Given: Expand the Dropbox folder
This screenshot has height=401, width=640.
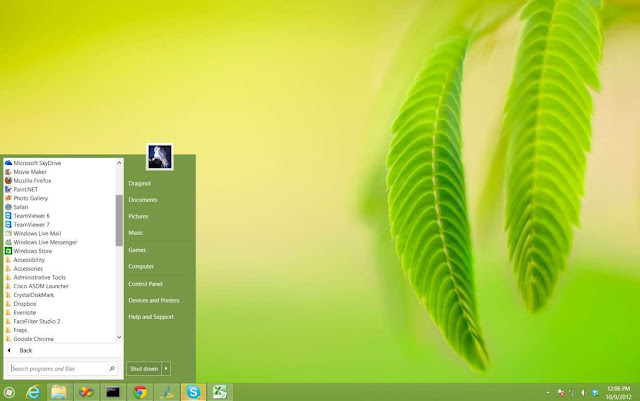Looking at the screenshot, I should coord(20,304).
